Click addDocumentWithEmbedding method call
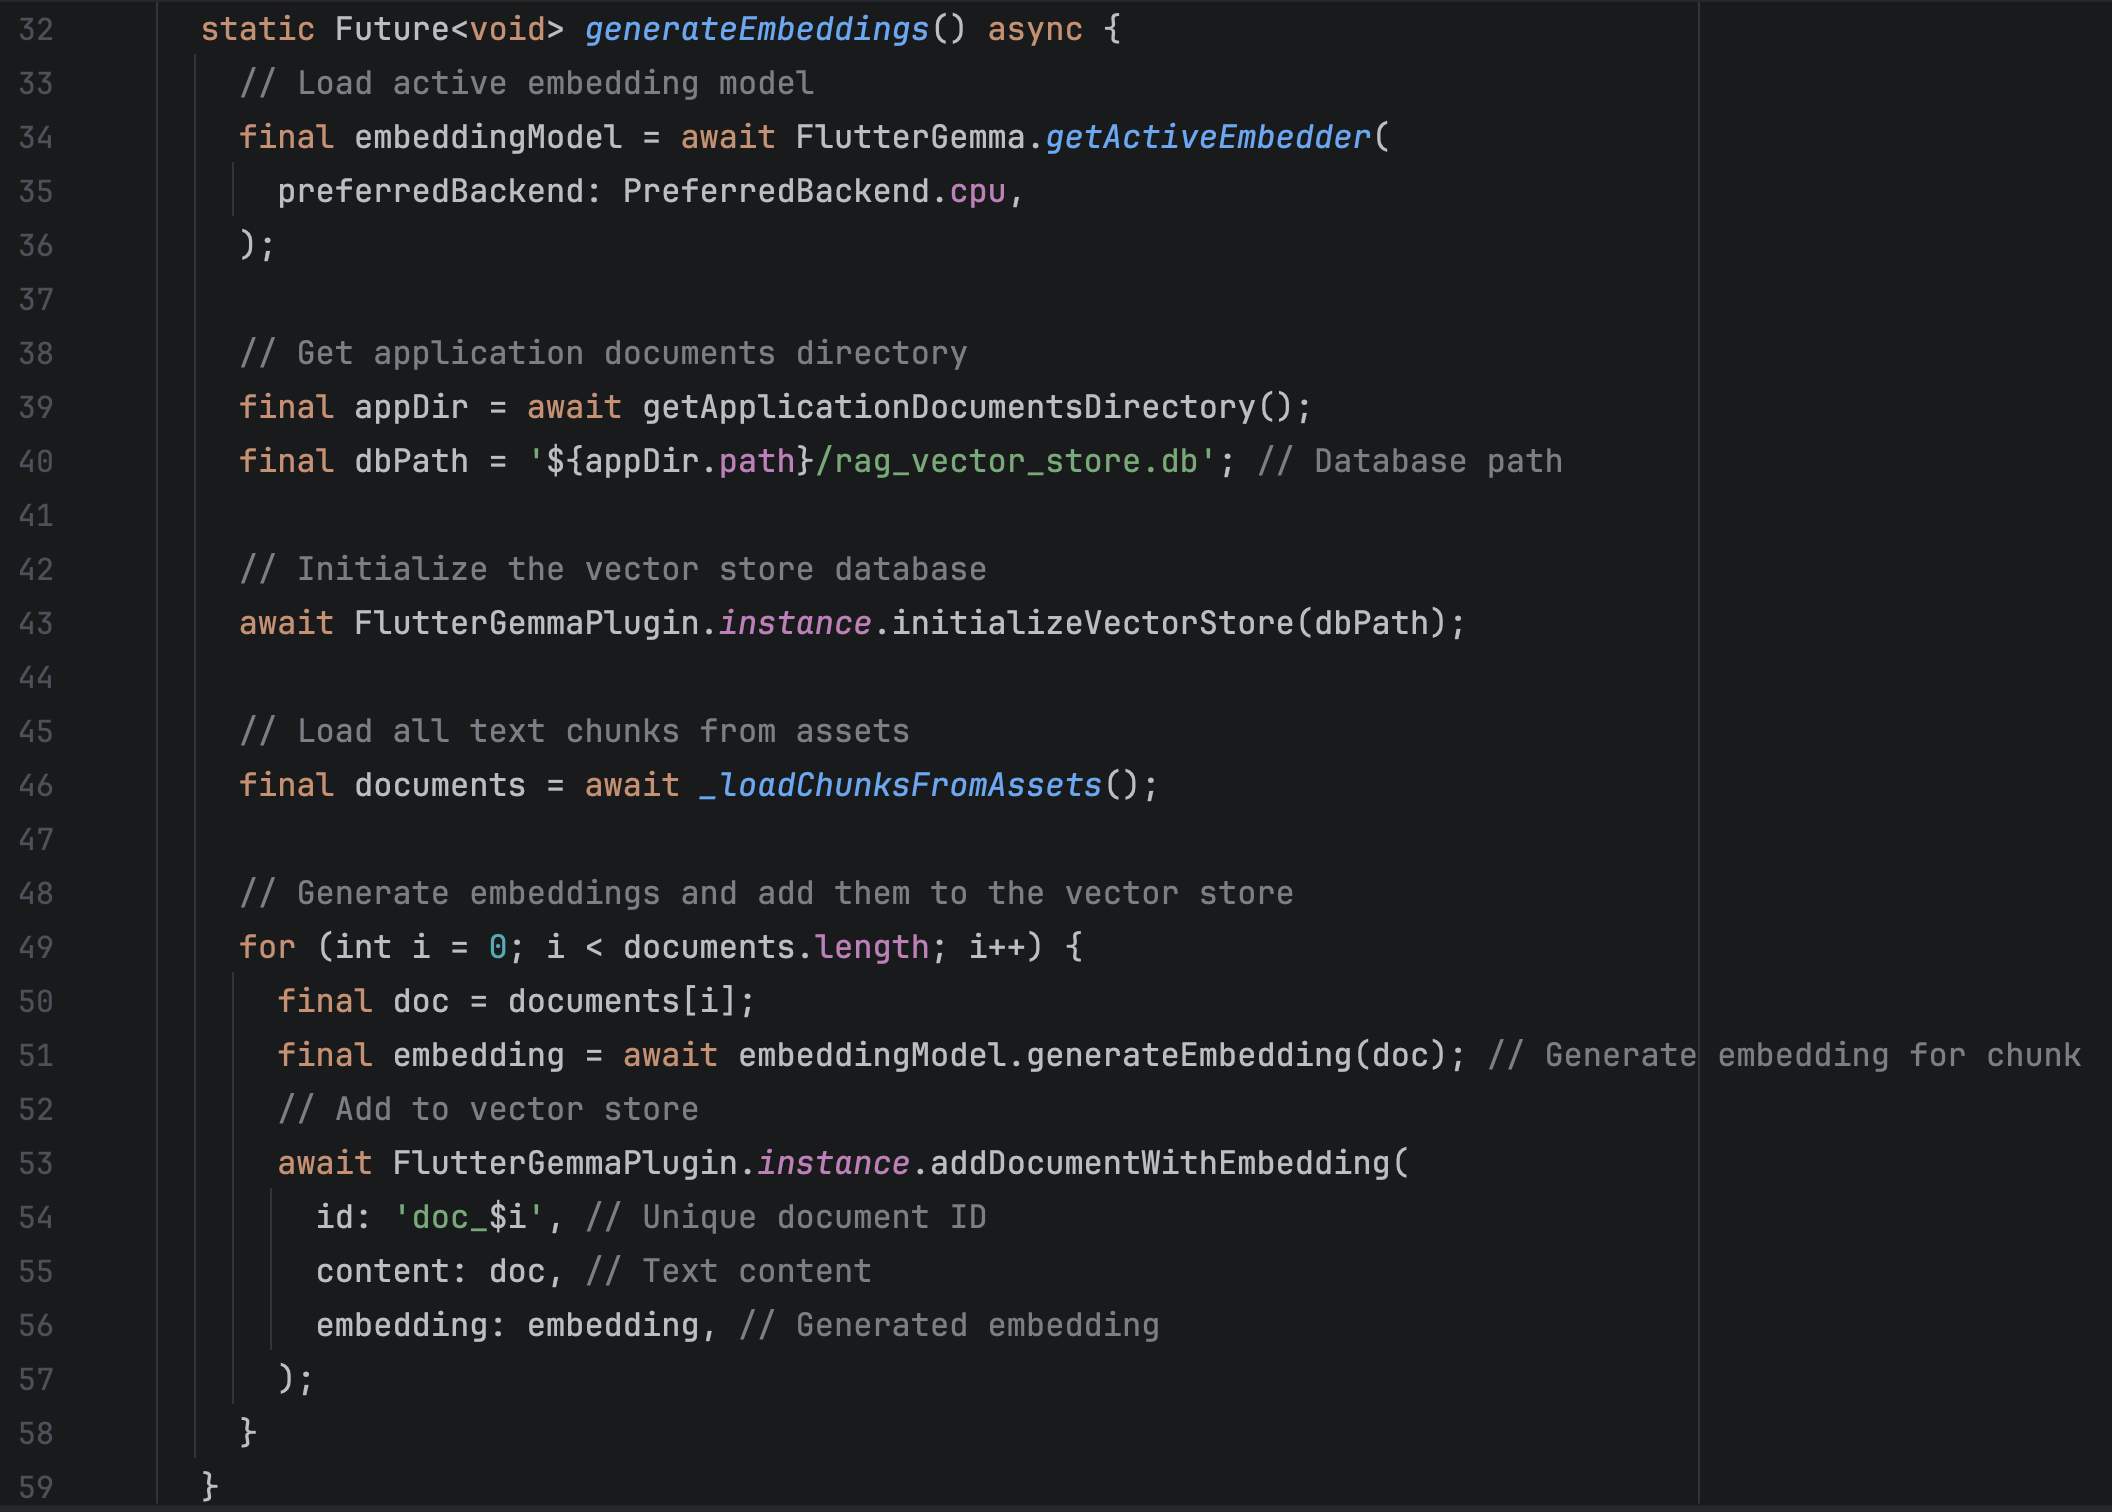 pyautogui.click(x=1160, y=1163)
